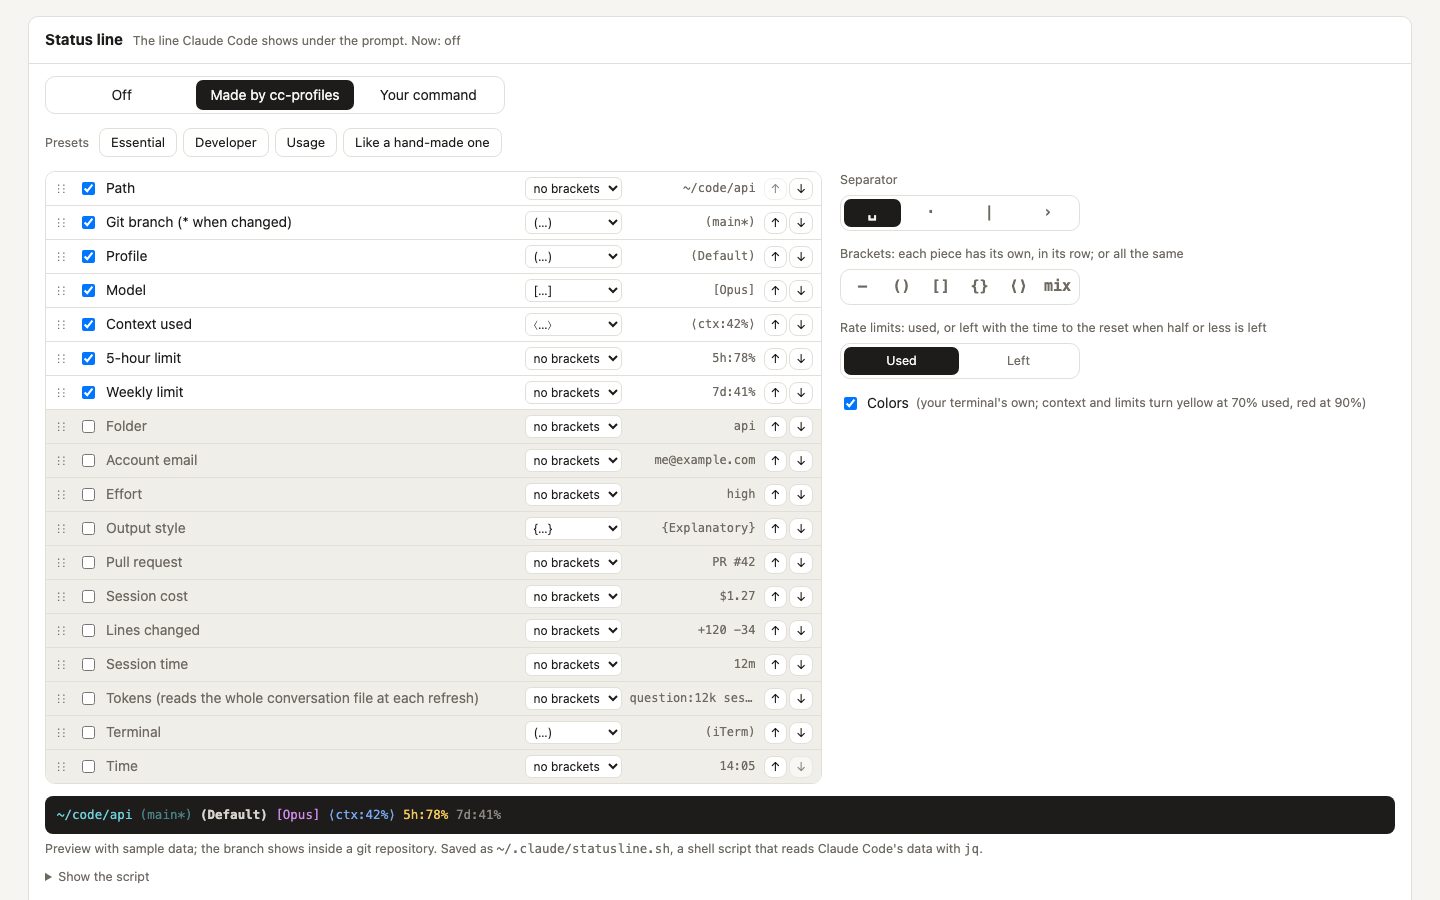Viewport: 1440px width, 900px height.
Task: Open the brackets dropdown in the Tokens row
Action: tap(573, 698)
